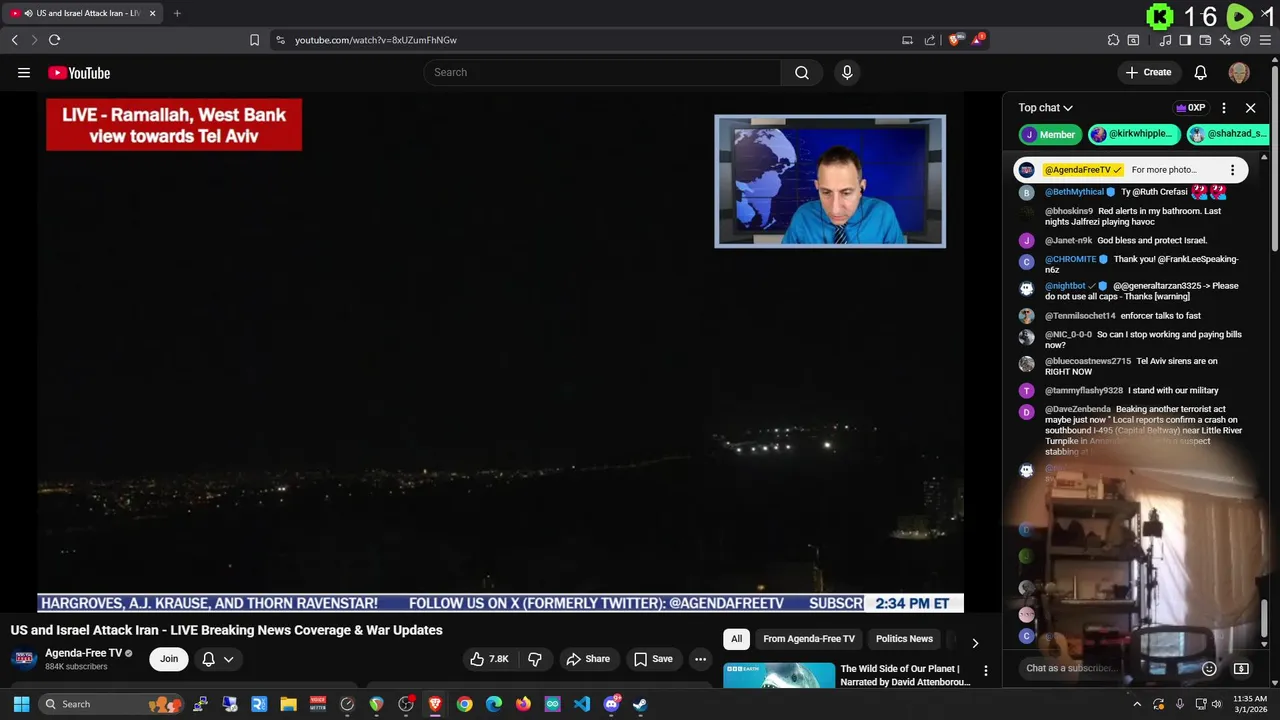Open the browser main menu
The height and width of the screenshot is (720, 1280).
tap(1265, 40)
